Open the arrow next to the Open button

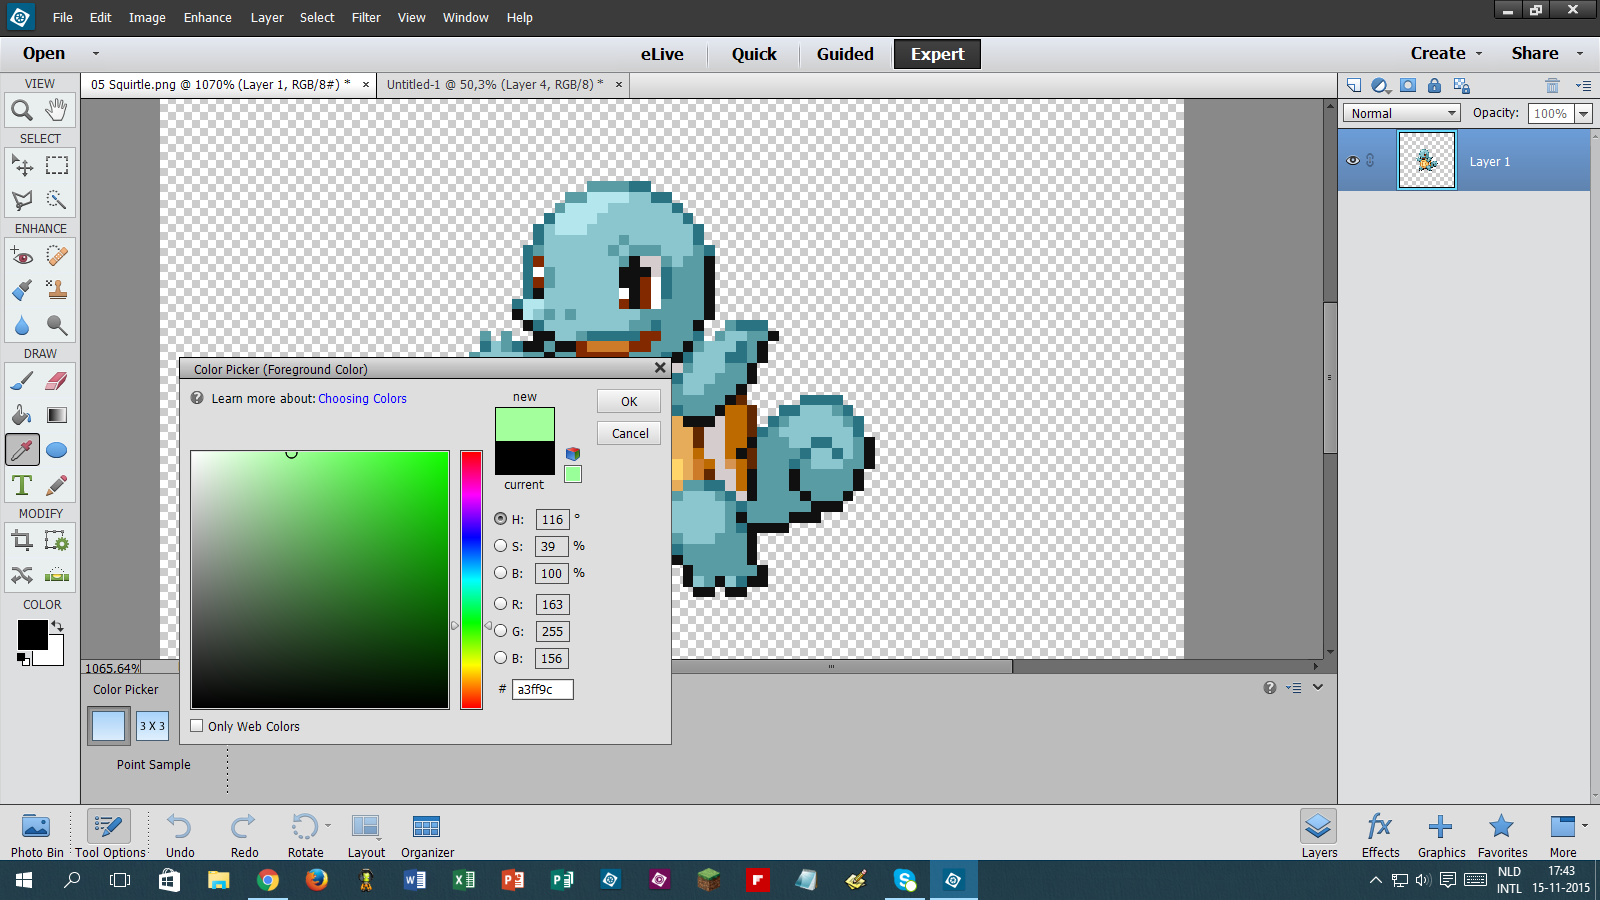point(96,54)
